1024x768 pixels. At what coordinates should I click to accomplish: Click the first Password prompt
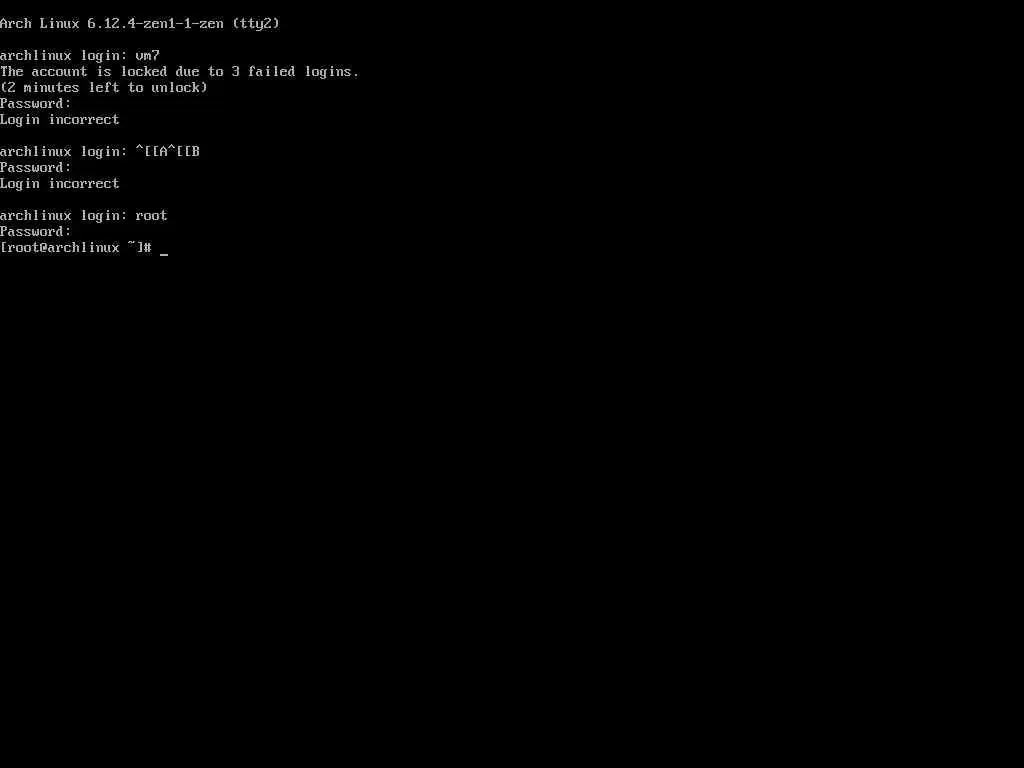35,104
